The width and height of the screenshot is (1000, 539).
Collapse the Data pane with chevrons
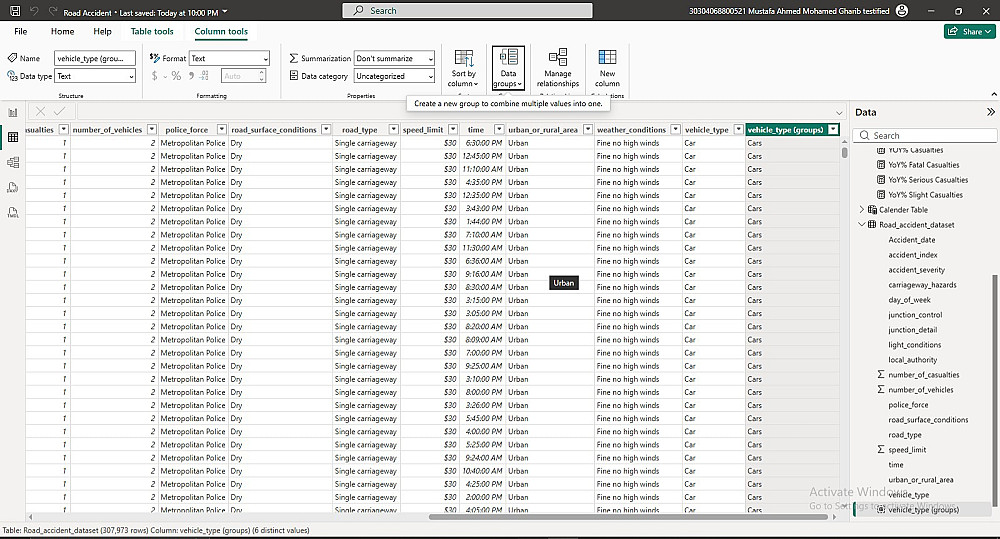coord(990,113)
